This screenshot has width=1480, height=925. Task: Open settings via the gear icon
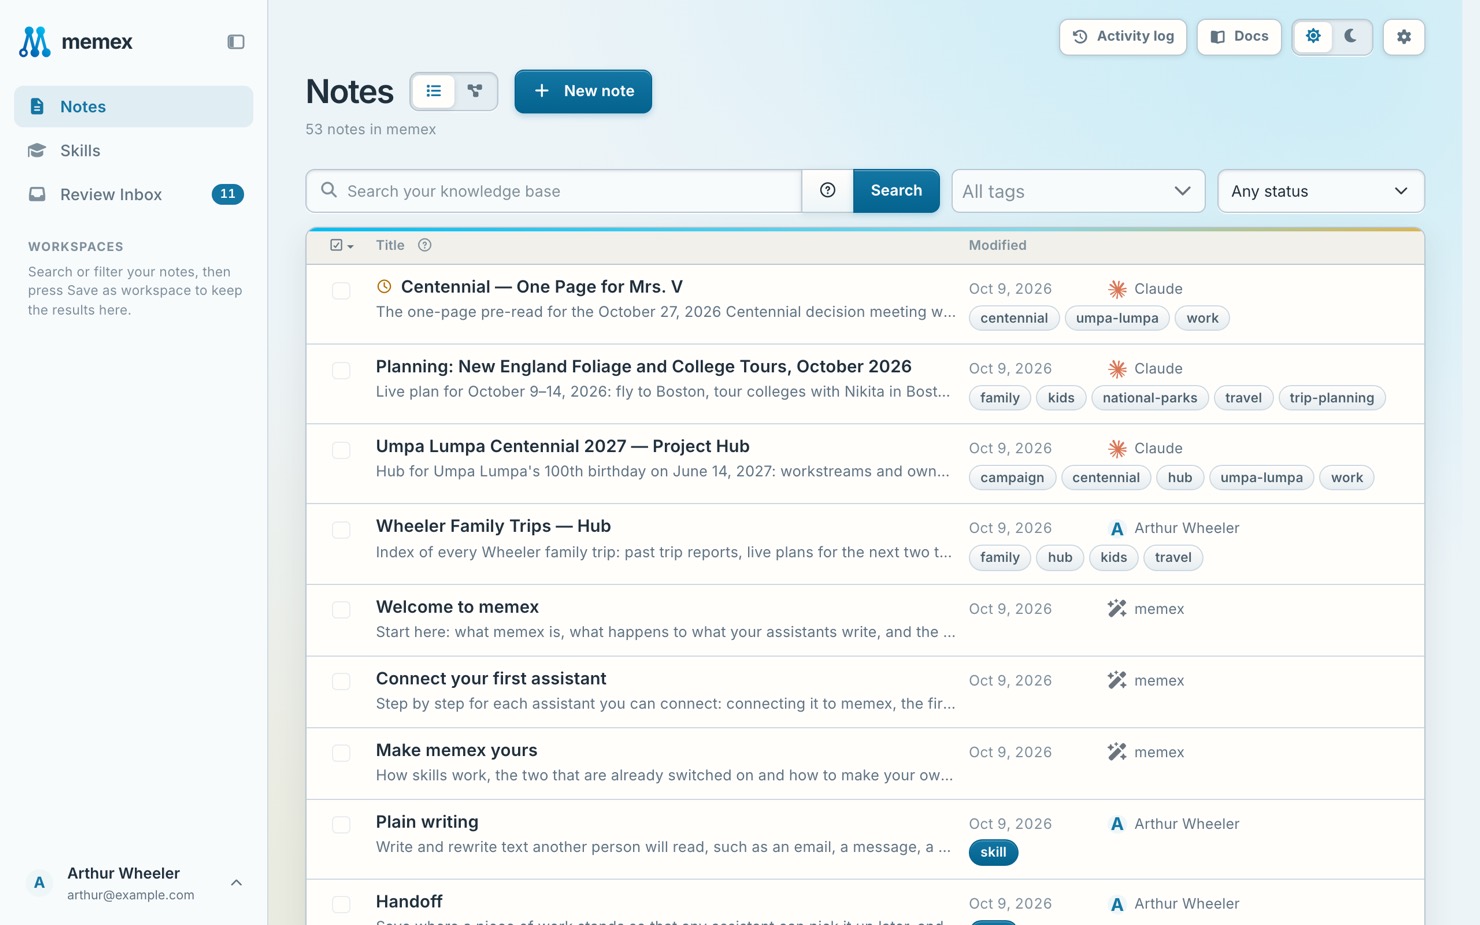[x=1404, y=37]
